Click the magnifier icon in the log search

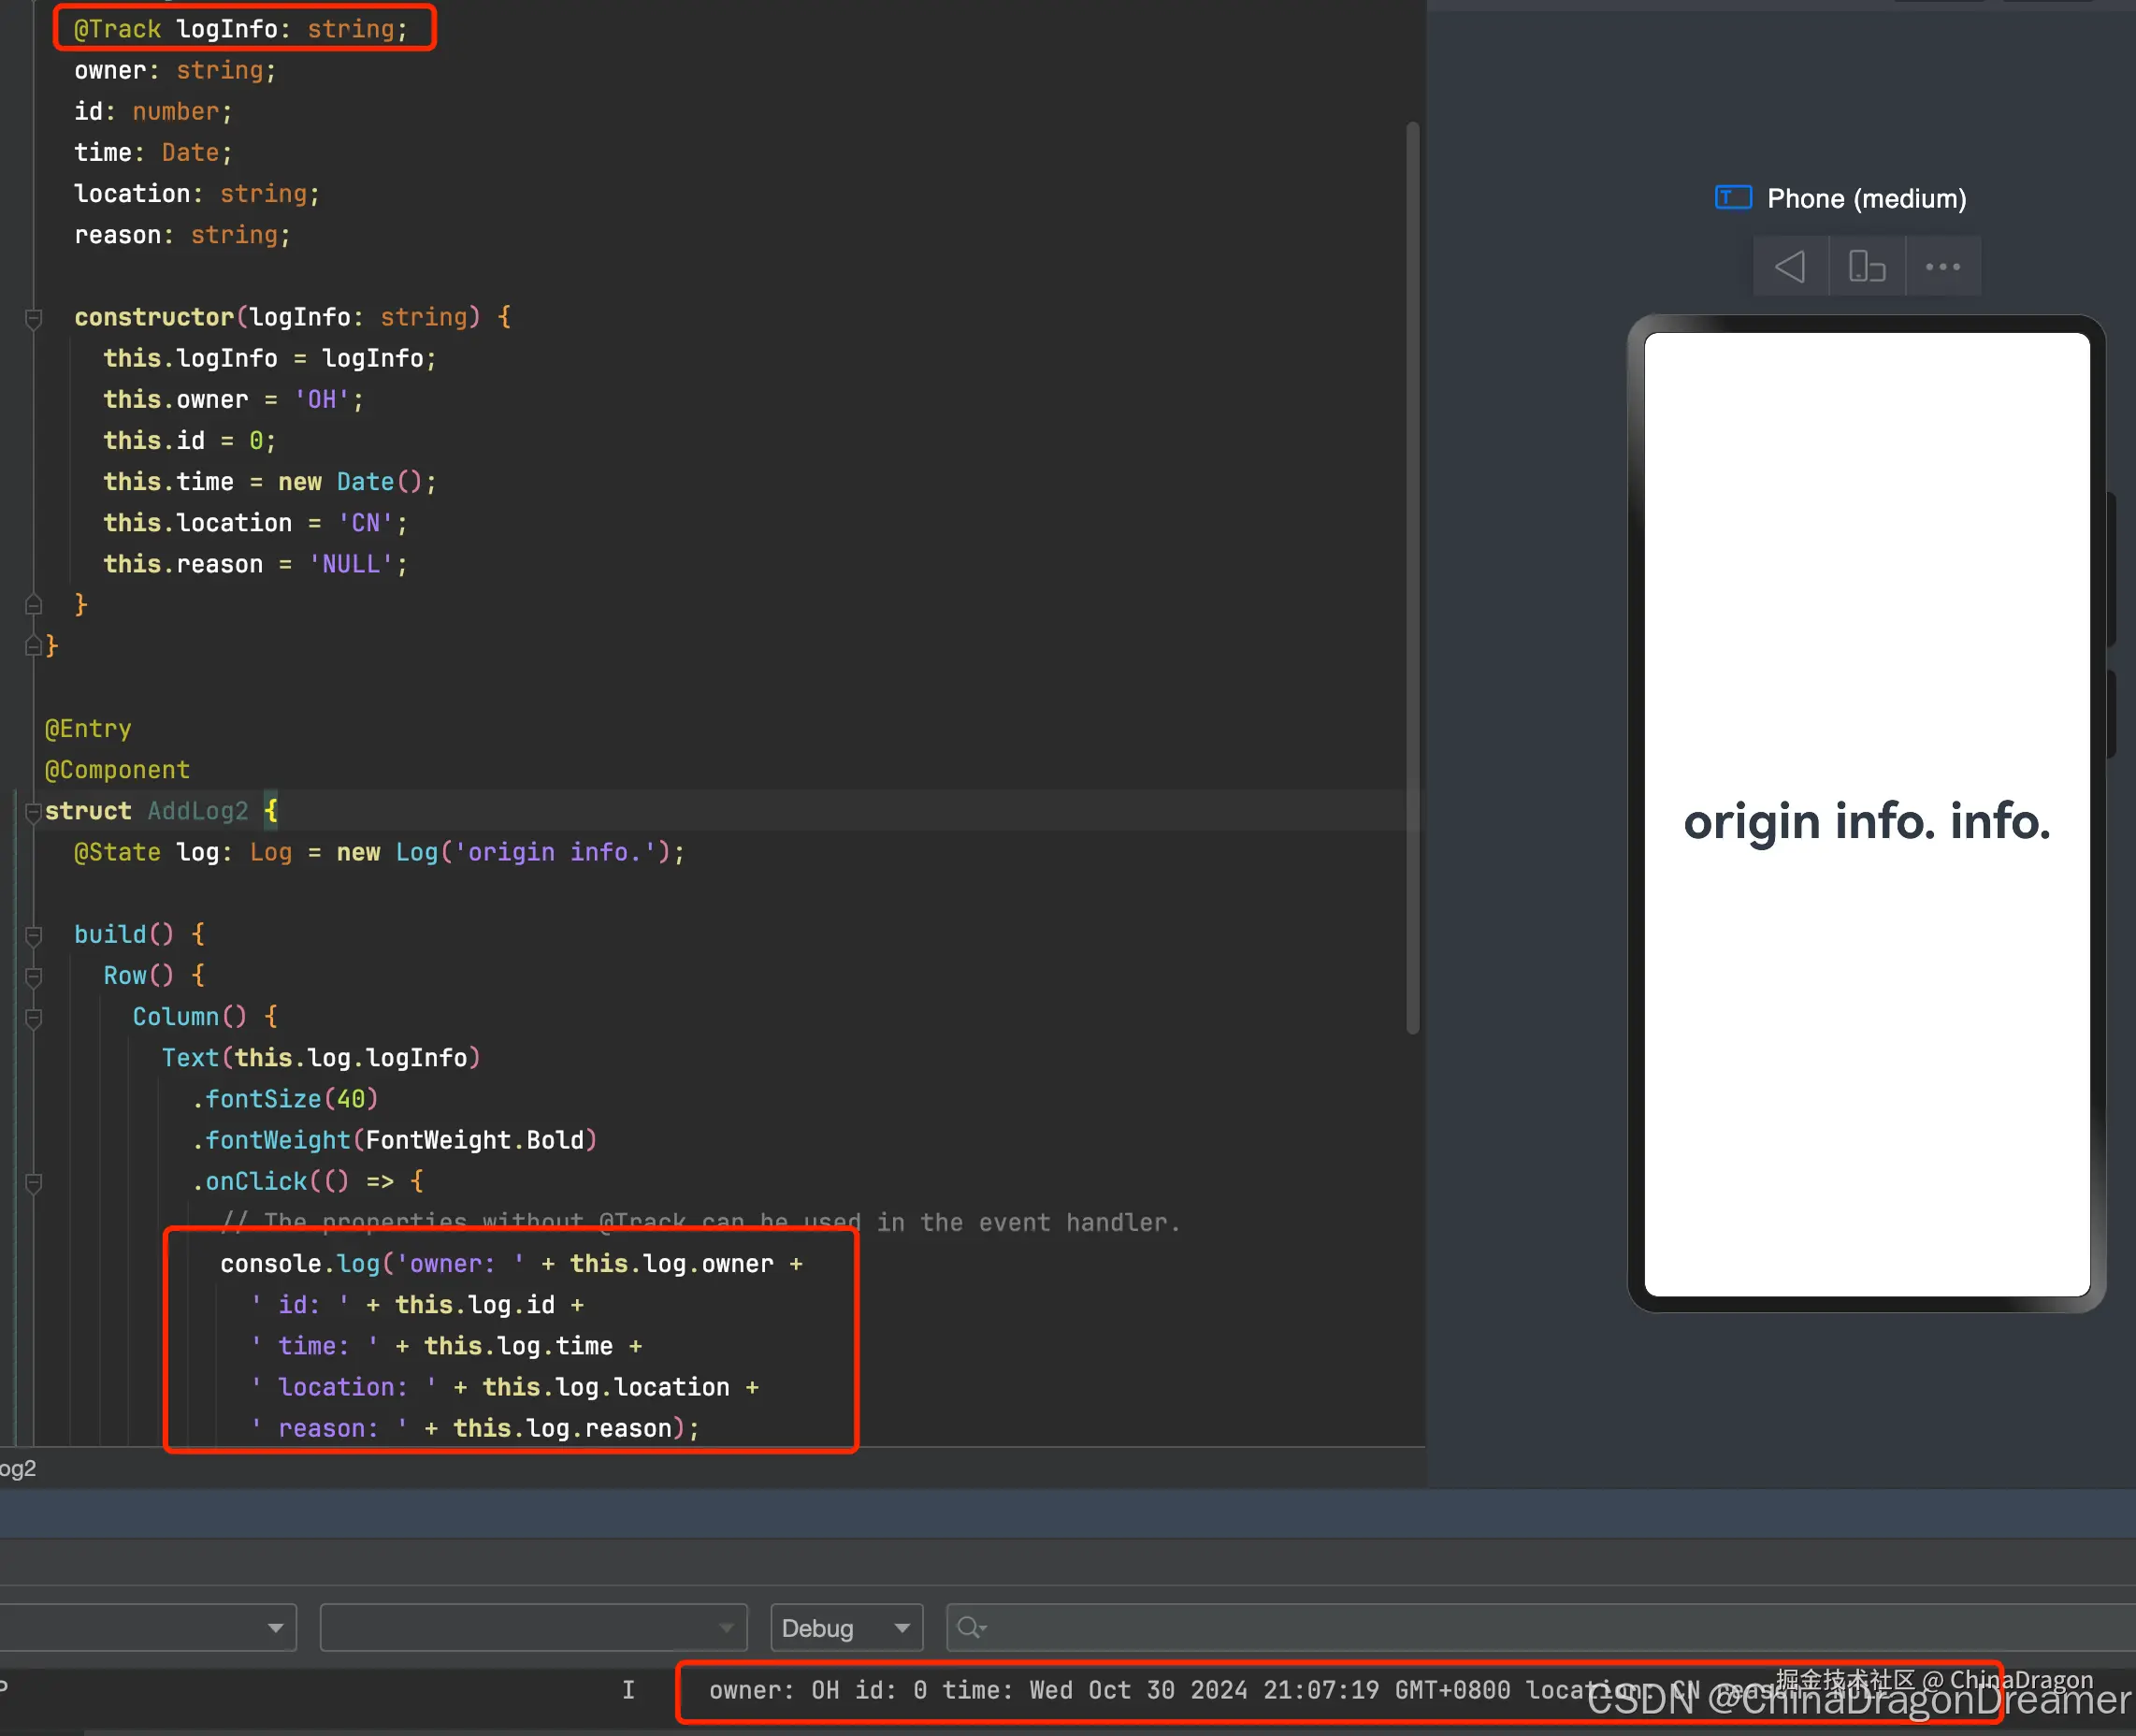(969, 1628)
